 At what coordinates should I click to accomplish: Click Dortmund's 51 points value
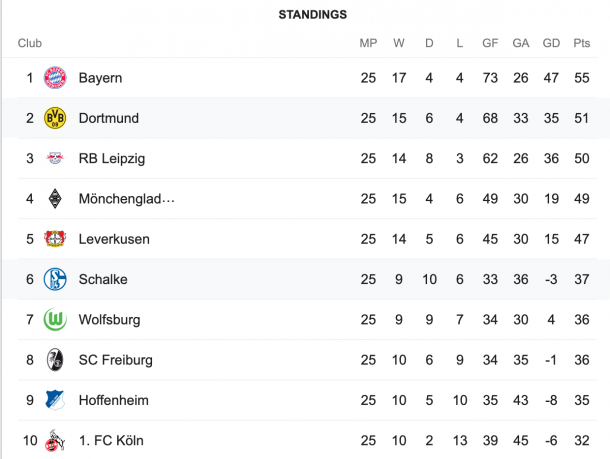click(582, 118)
